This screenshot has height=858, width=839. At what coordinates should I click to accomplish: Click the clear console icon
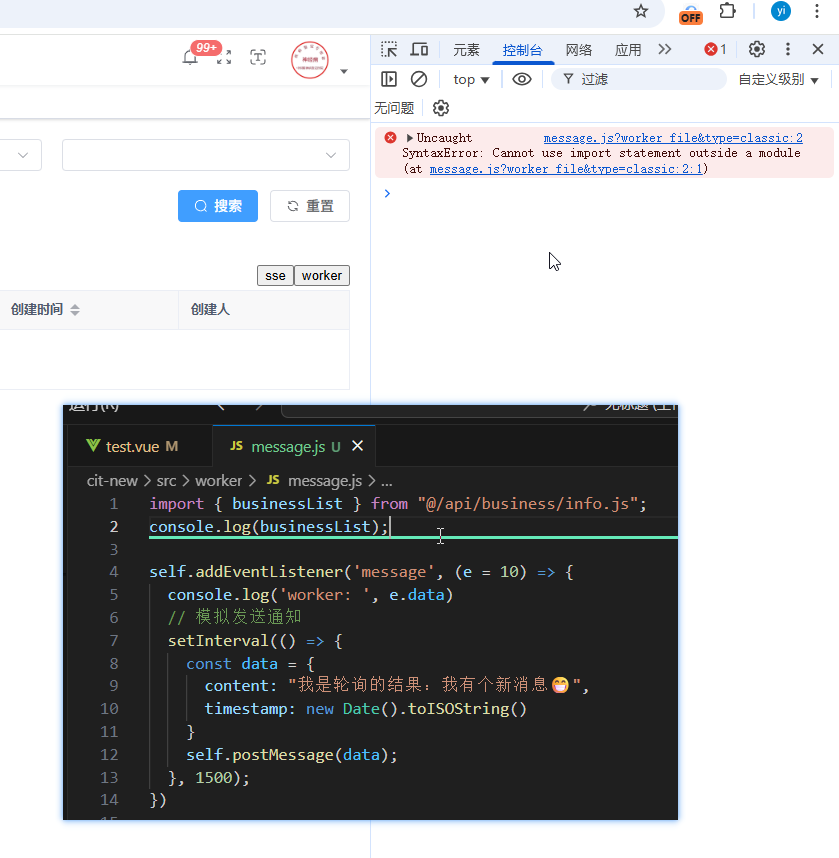(x=418, y=79)
